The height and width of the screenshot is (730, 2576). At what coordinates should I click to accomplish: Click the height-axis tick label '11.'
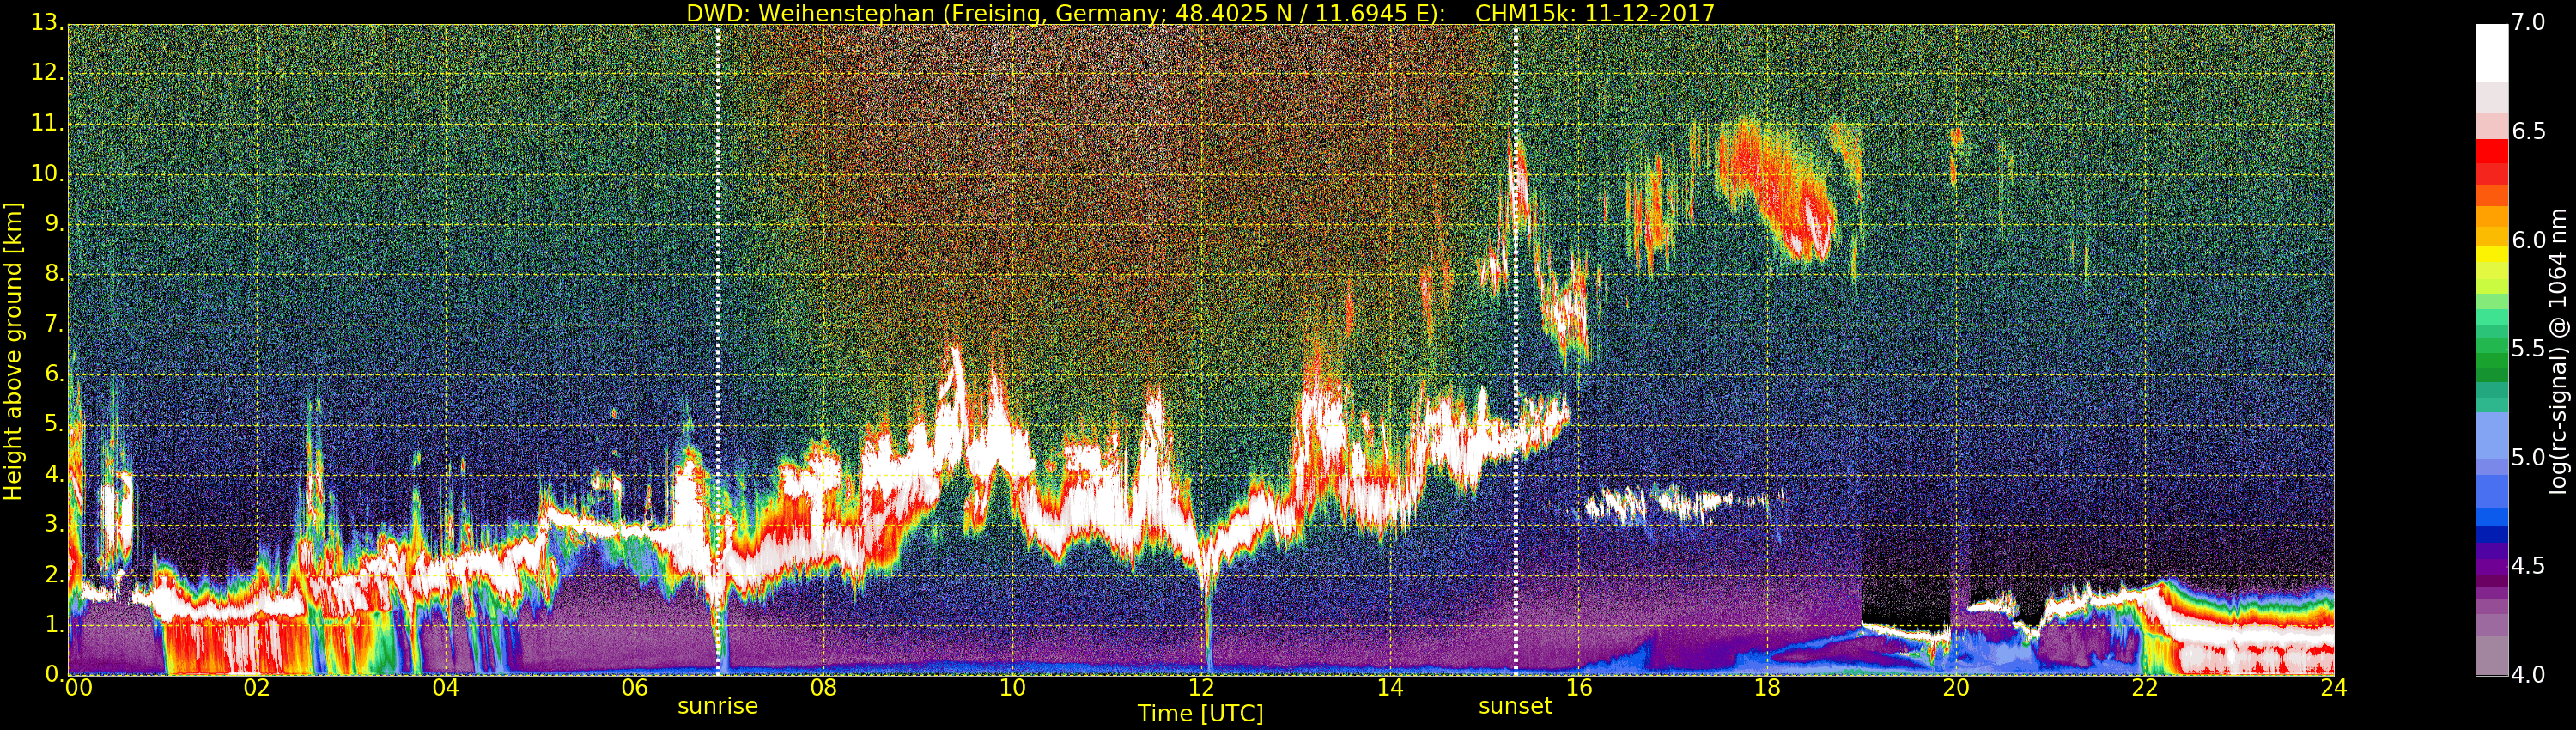[47, 124]
